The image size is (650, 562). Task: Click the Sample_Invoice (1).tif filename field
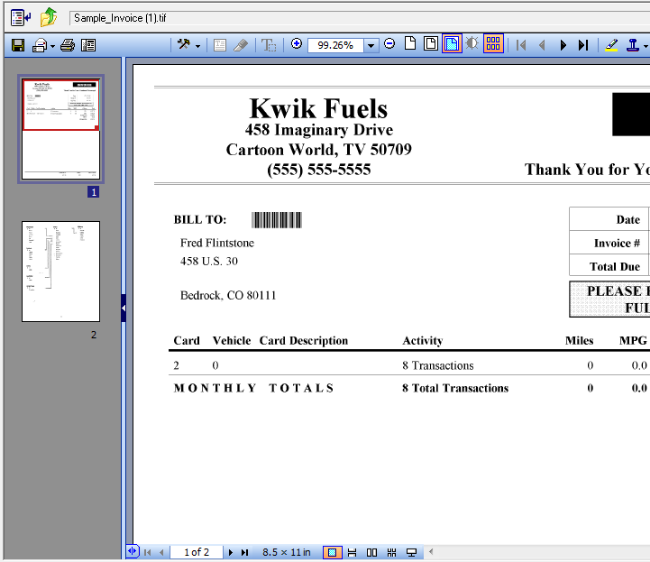pyautogui.click(x=360, y=18)
